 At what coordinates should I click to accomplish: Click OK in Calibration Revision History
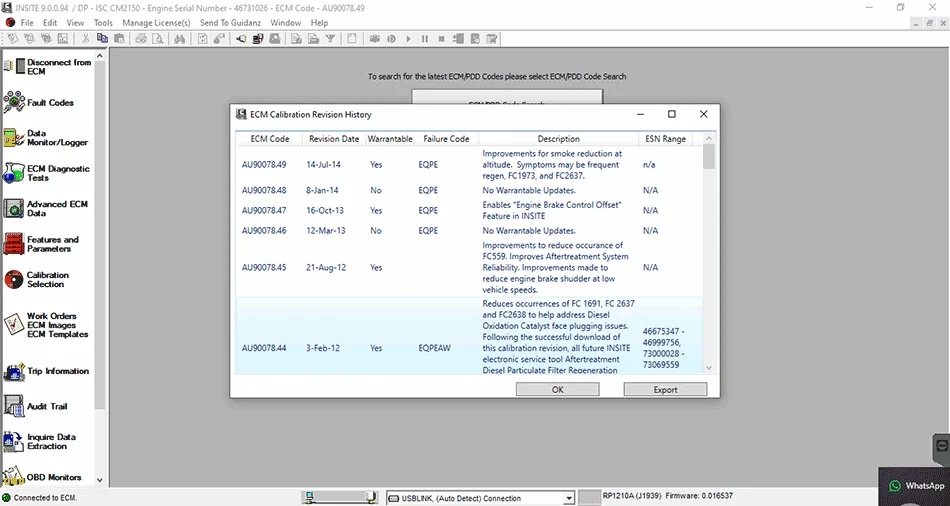coord(557,390)
